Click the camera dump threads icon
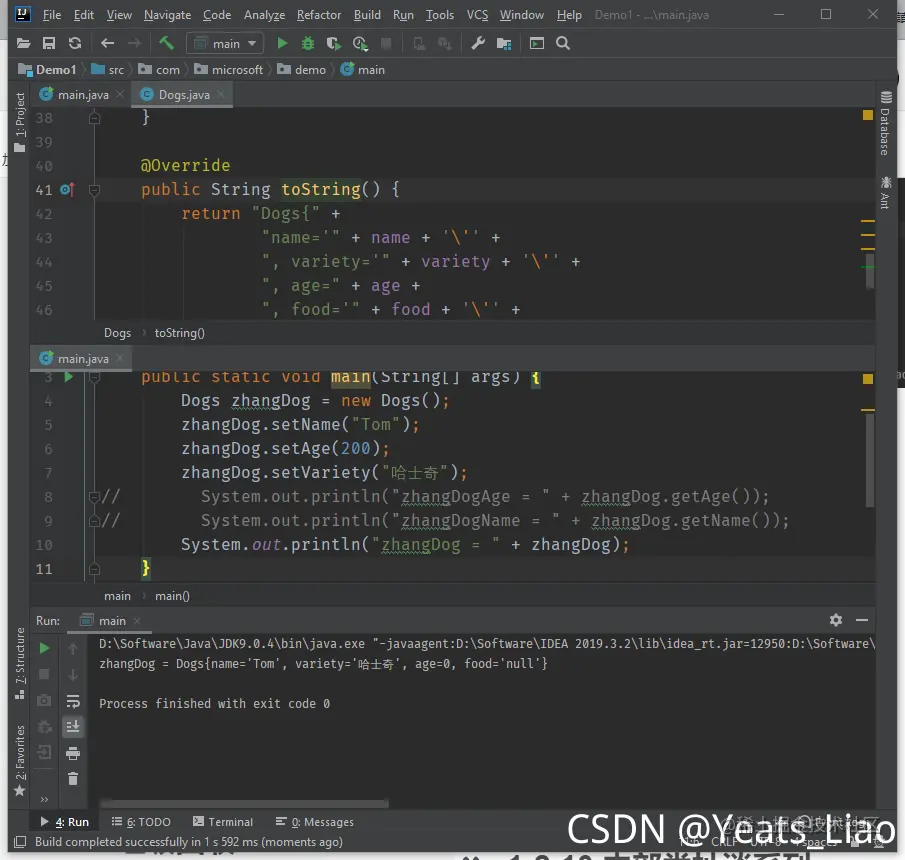Screen dimensions: 905x860 (x=44, y=700)
